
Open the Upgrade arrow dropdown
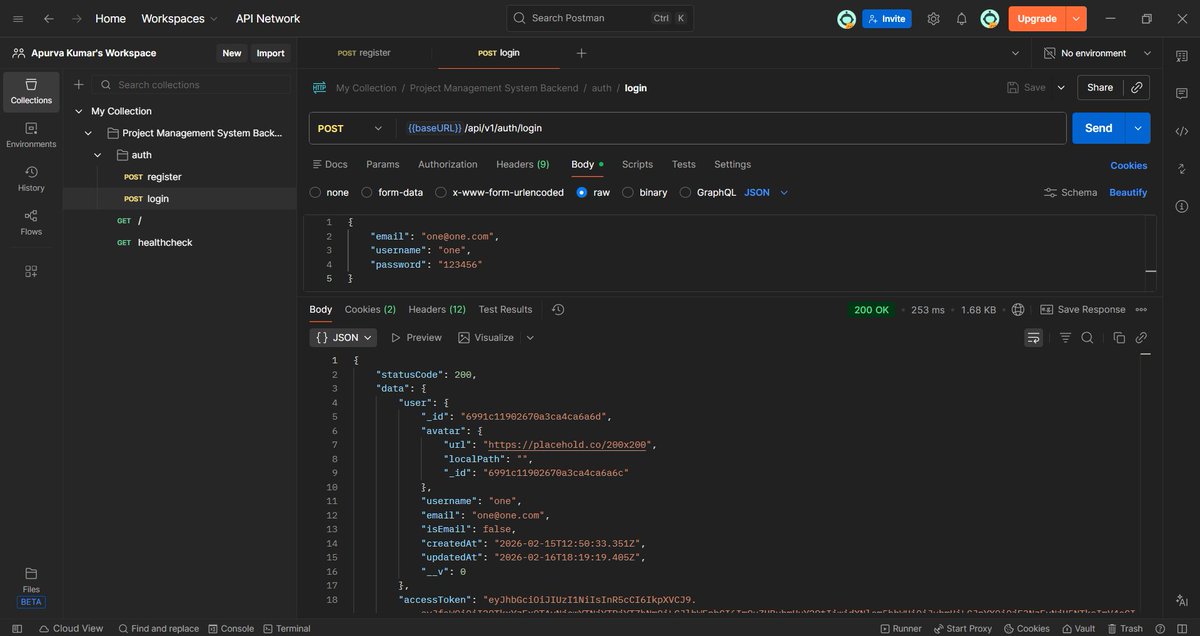(x=1076, y=18)
